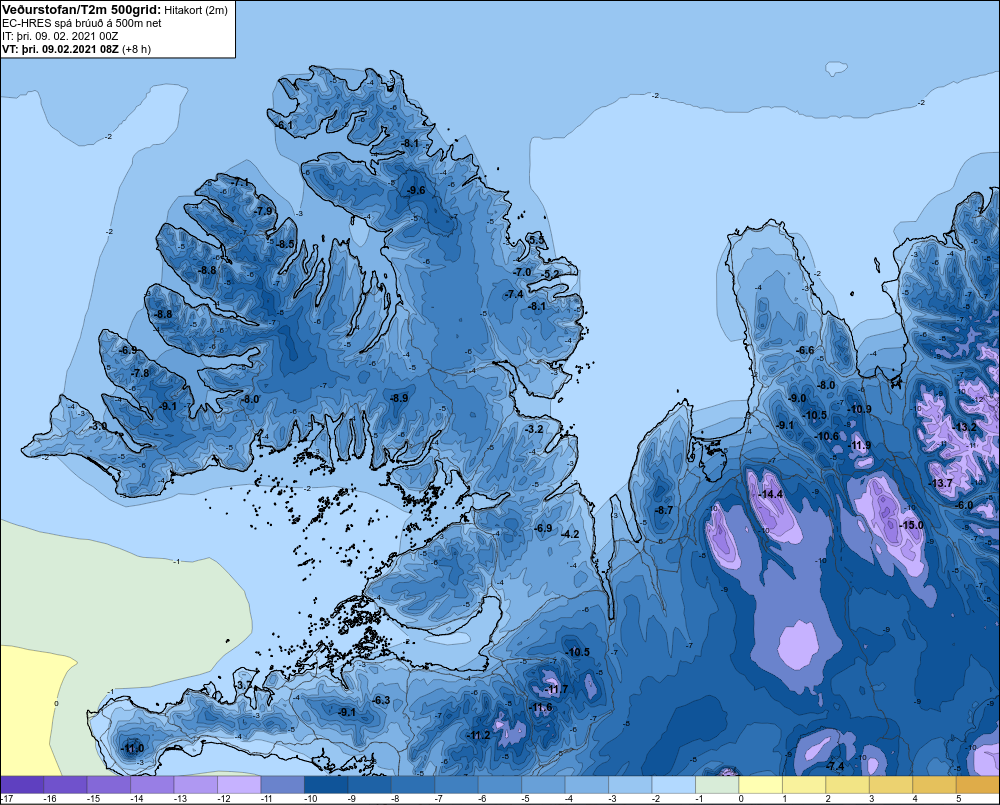This screenshot has width=1000, height=805.
Task: Click legend swatch between 3 and 4
Action: [891, 785]
